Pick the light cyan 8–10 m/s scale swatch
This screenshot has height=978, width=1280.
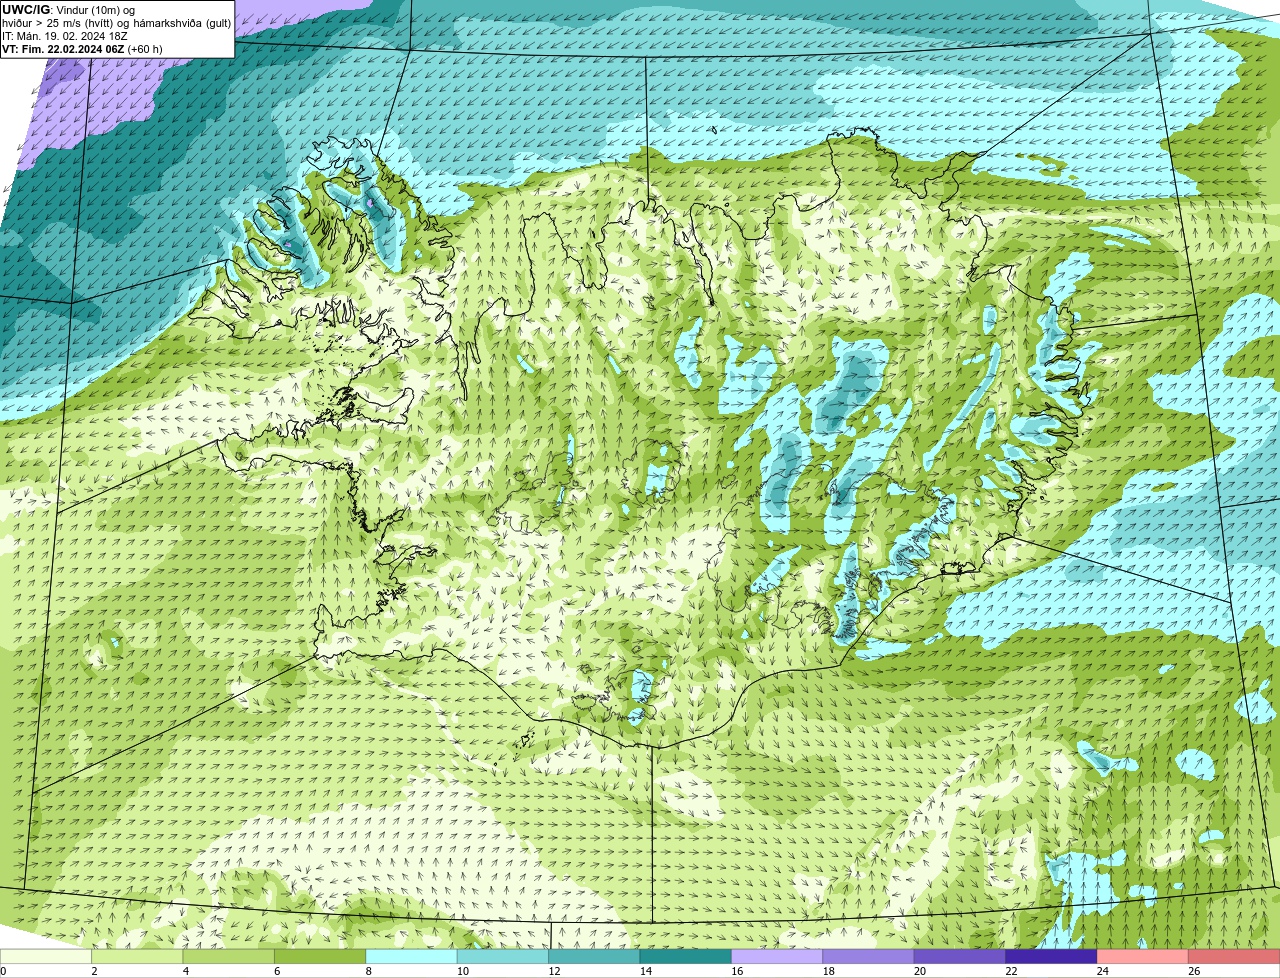click(412, 957)
